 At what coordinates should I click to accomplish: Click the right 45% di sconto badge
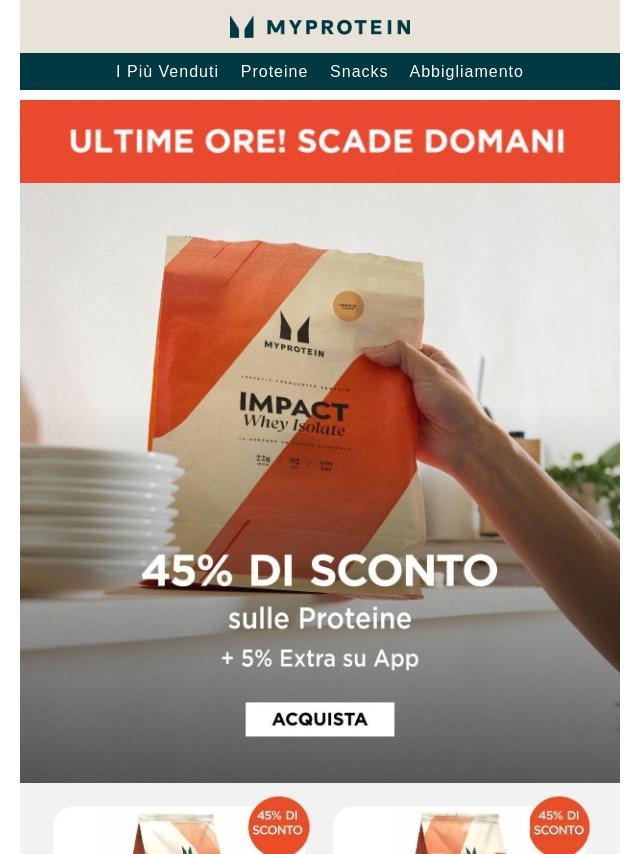coord(559,823)
